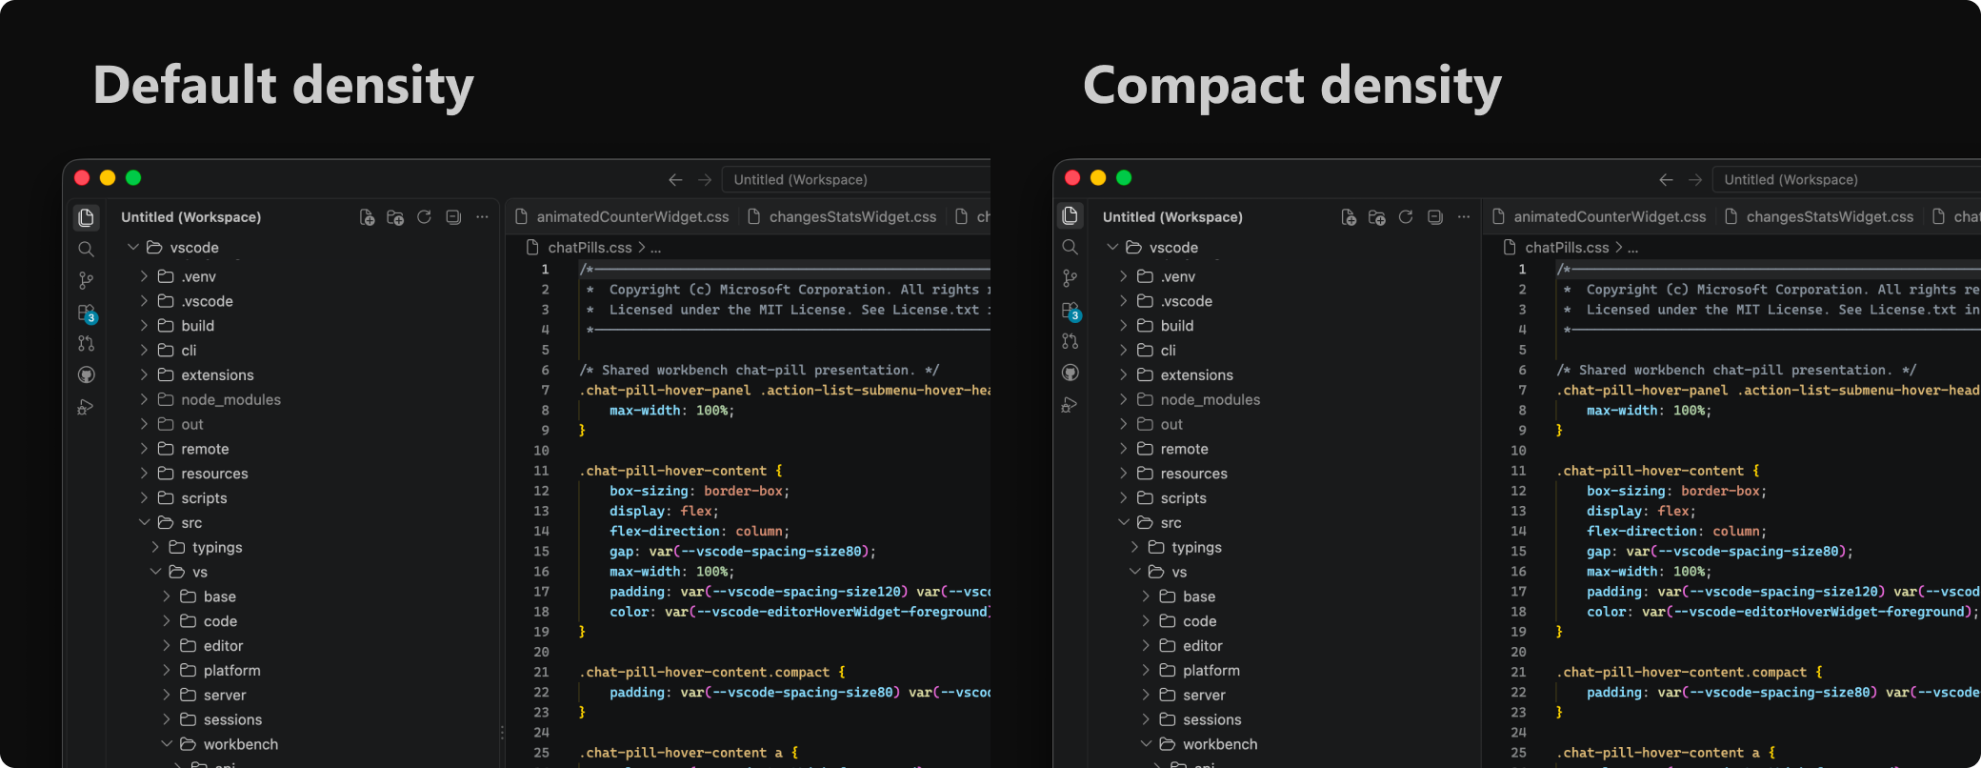1981x768 pixels.
Task: Click New File icon in Default density explorer
Action: (x=367, y=217)
